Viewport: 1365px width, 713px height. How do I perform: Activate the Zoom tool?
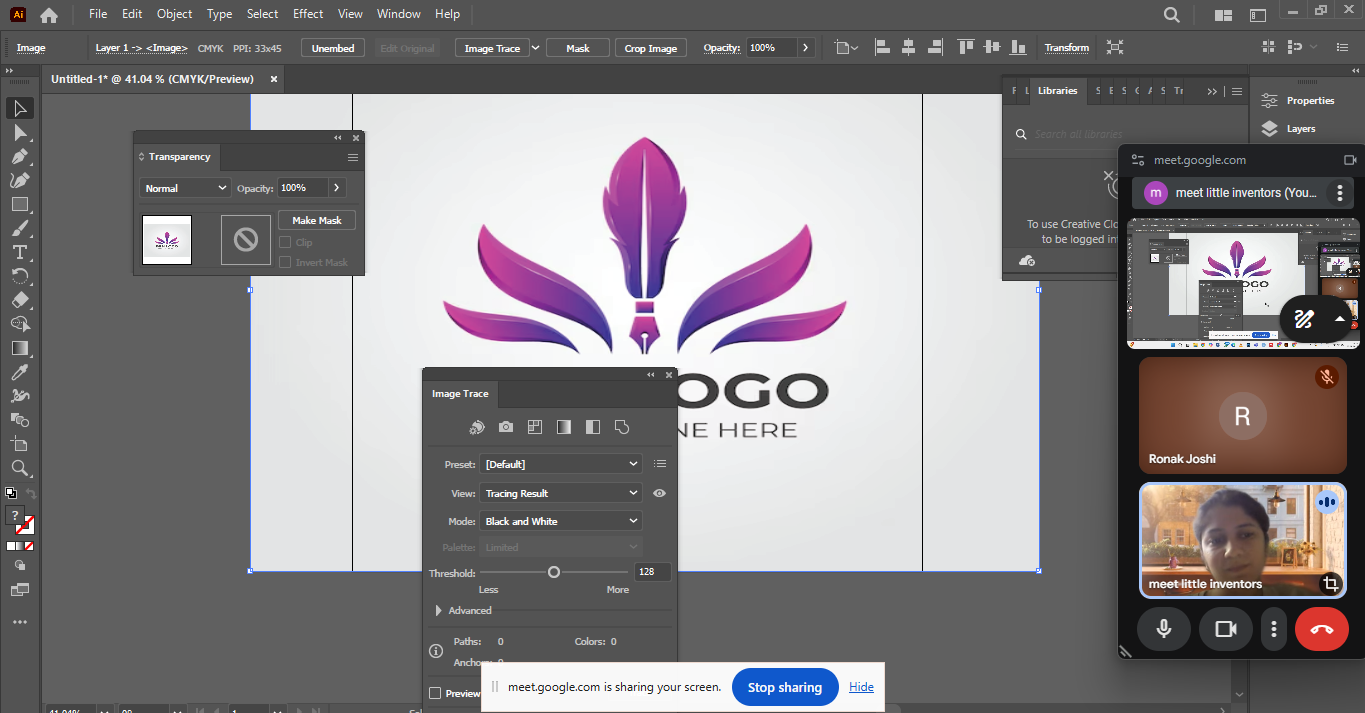click(x=20, y=468)
